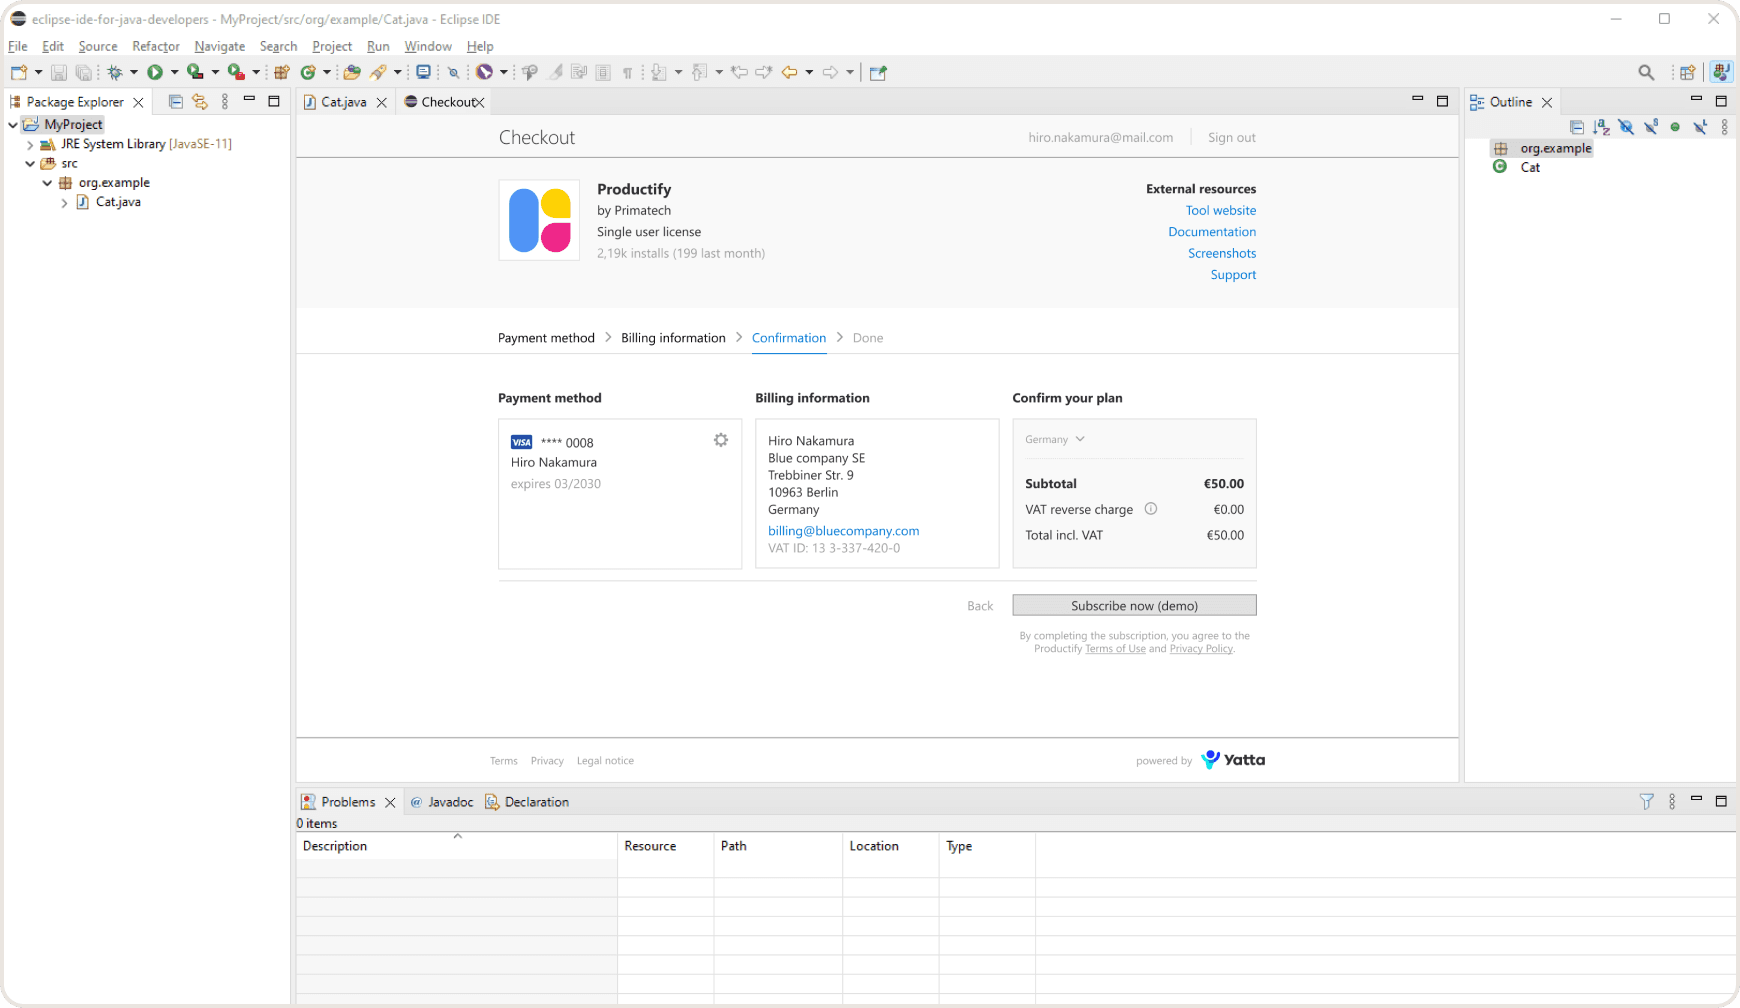
Task: Open the Problems view filter icon
Action: 1646,802
